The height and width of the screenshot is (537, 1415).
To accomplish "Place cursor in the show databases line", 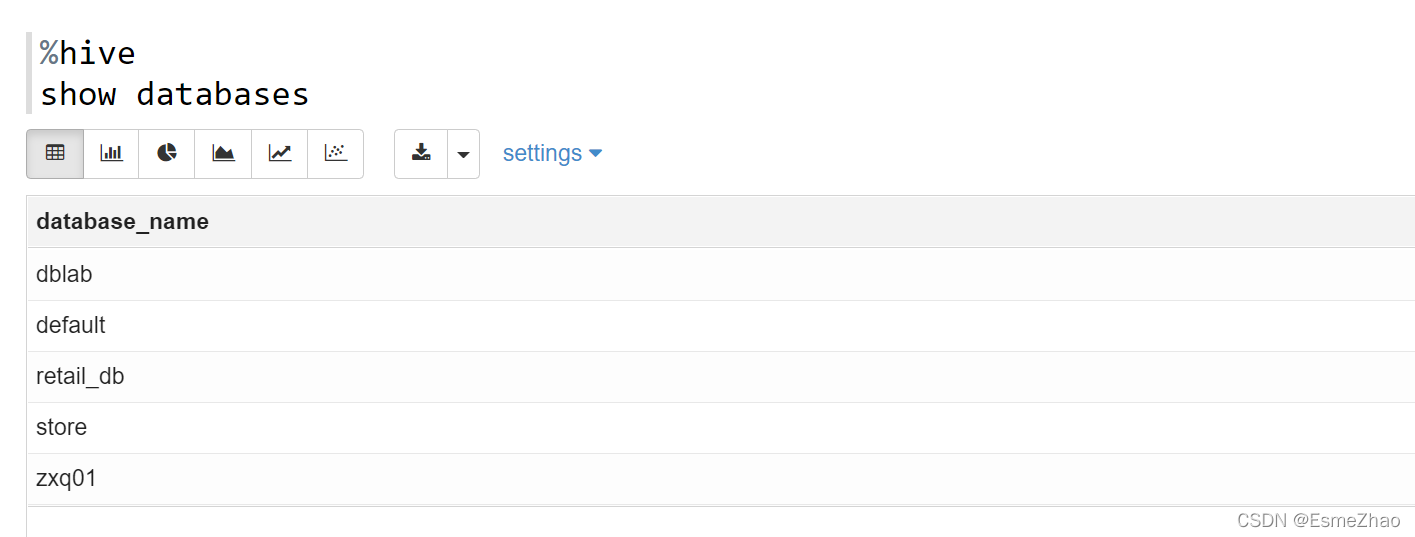I will (175, 94).
